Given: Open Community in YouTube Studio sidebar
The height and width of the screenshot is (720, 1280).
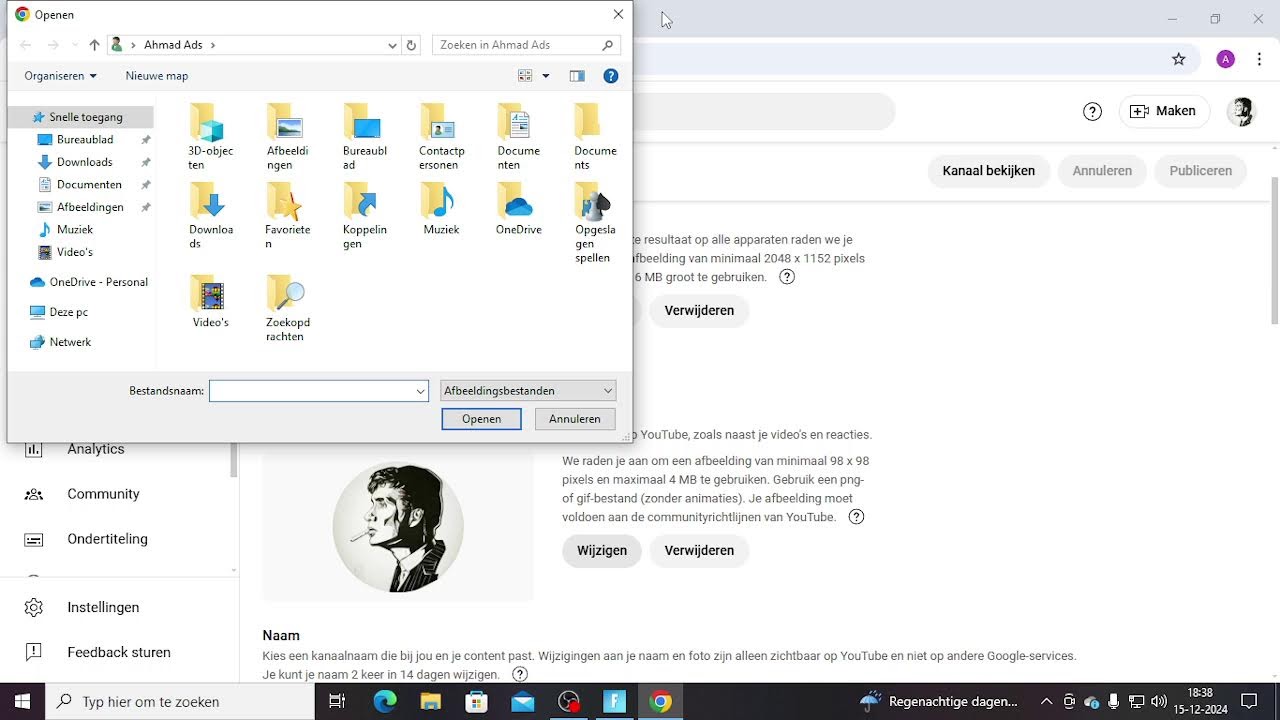Looking at the screenshot, I should coord(103,494).
